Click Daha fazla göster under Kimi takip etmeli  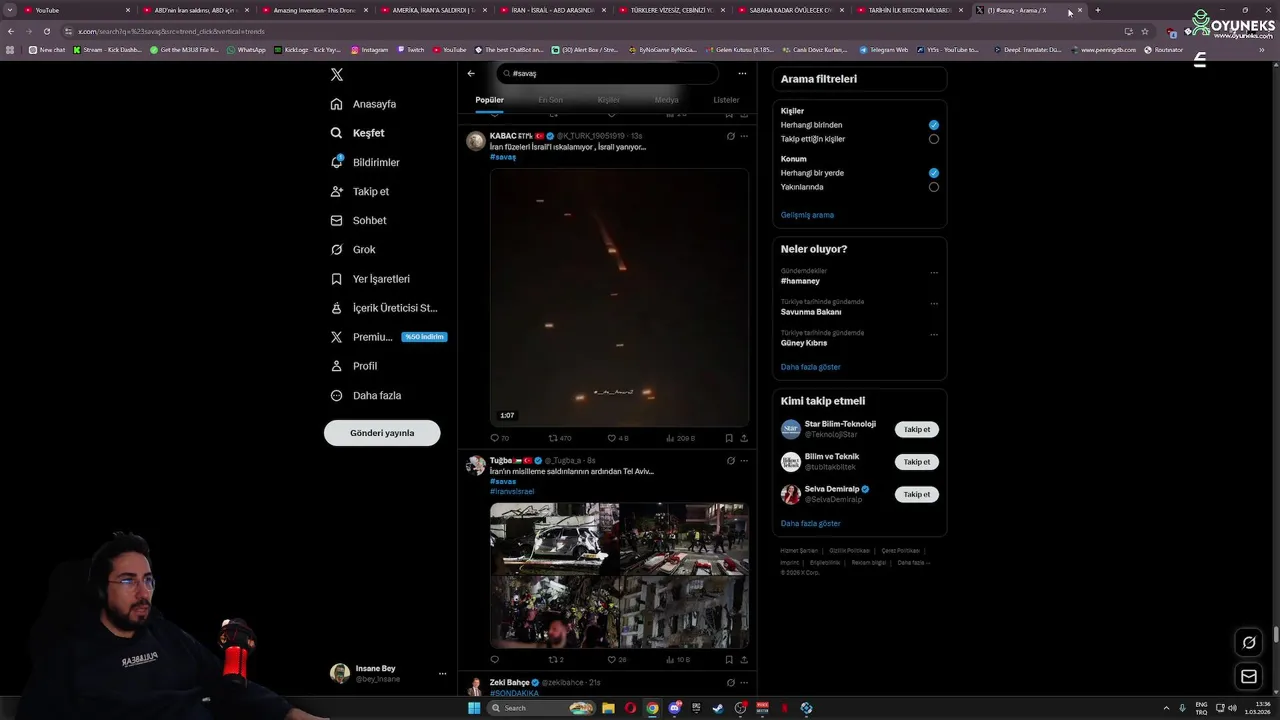pos(810,524)
